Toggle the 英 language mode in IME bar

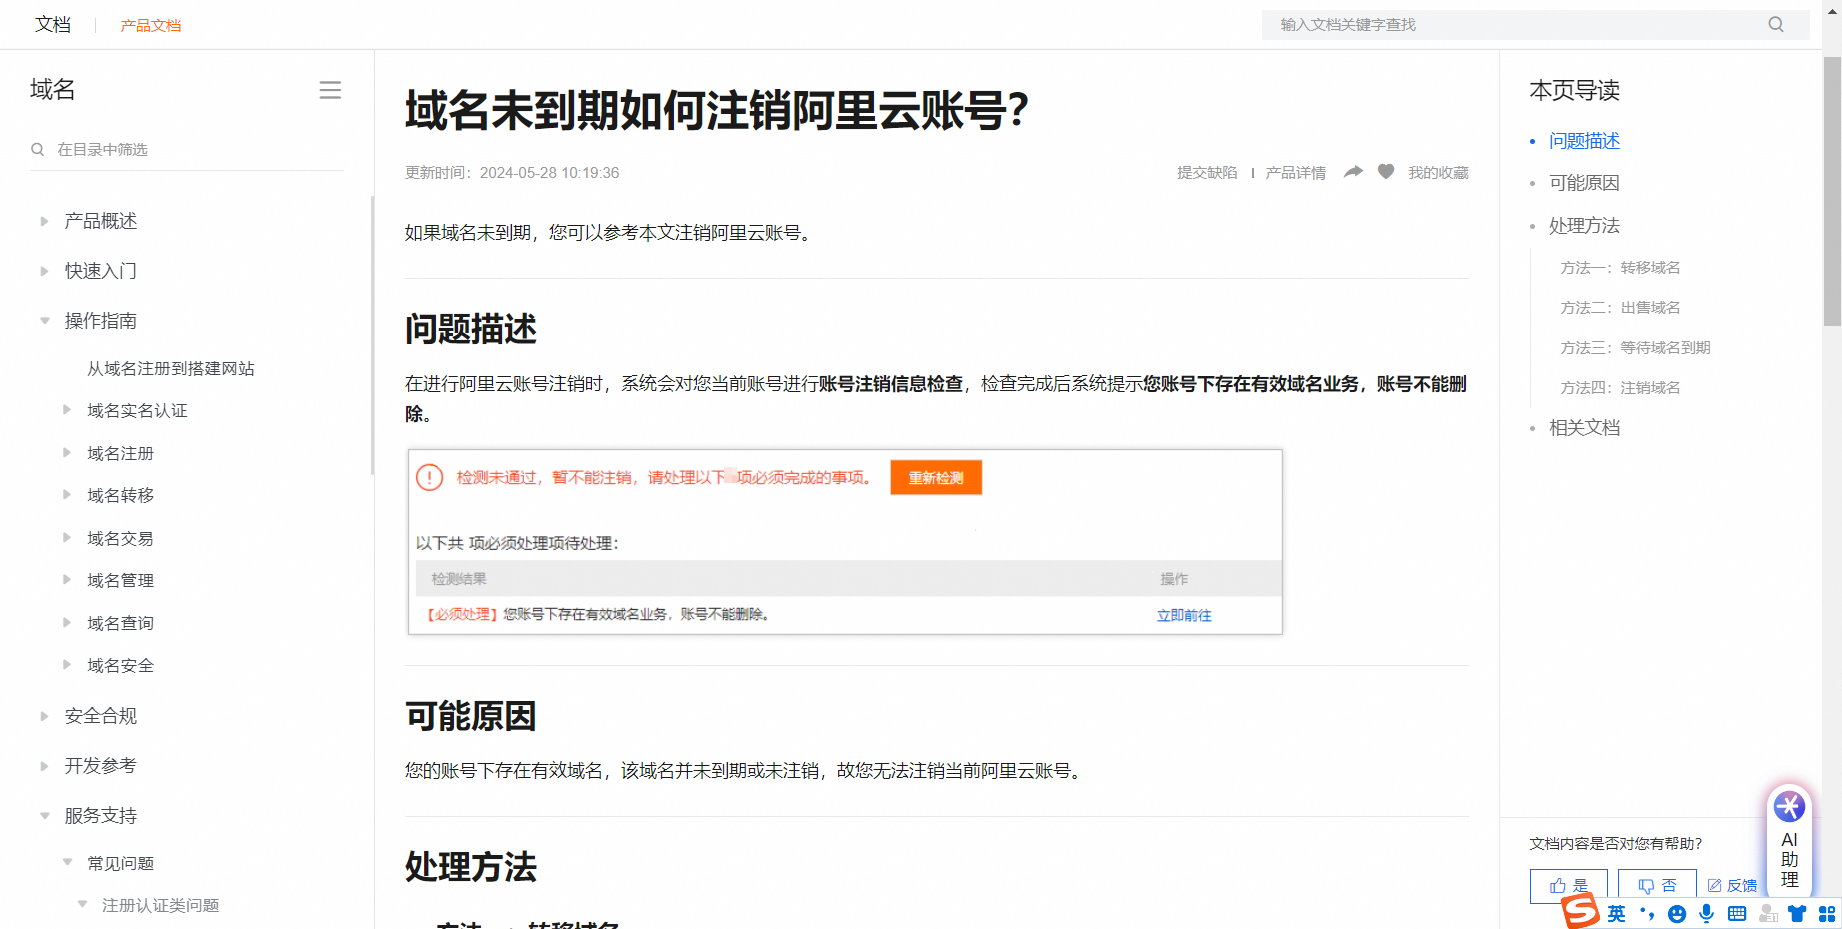[1617, 914]
